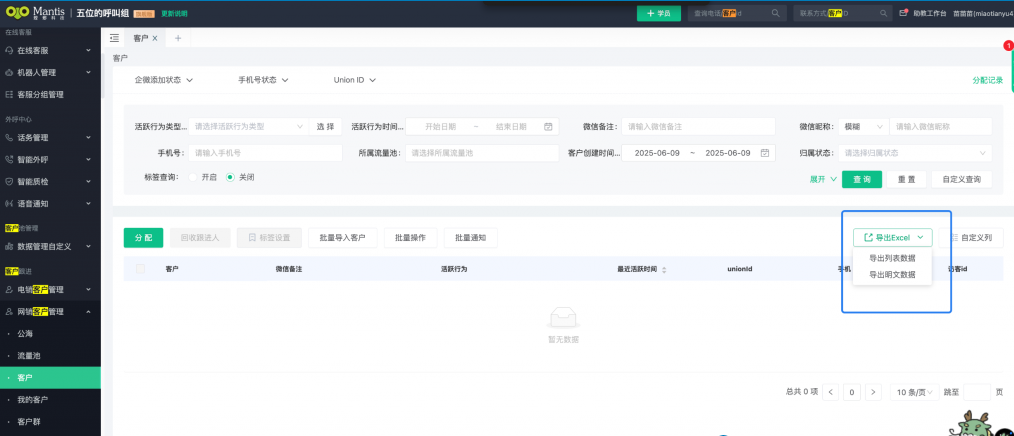1014x436 pixels.
Task: Open 我的客户 in the sidebar
Action: [x=32, y=400]
